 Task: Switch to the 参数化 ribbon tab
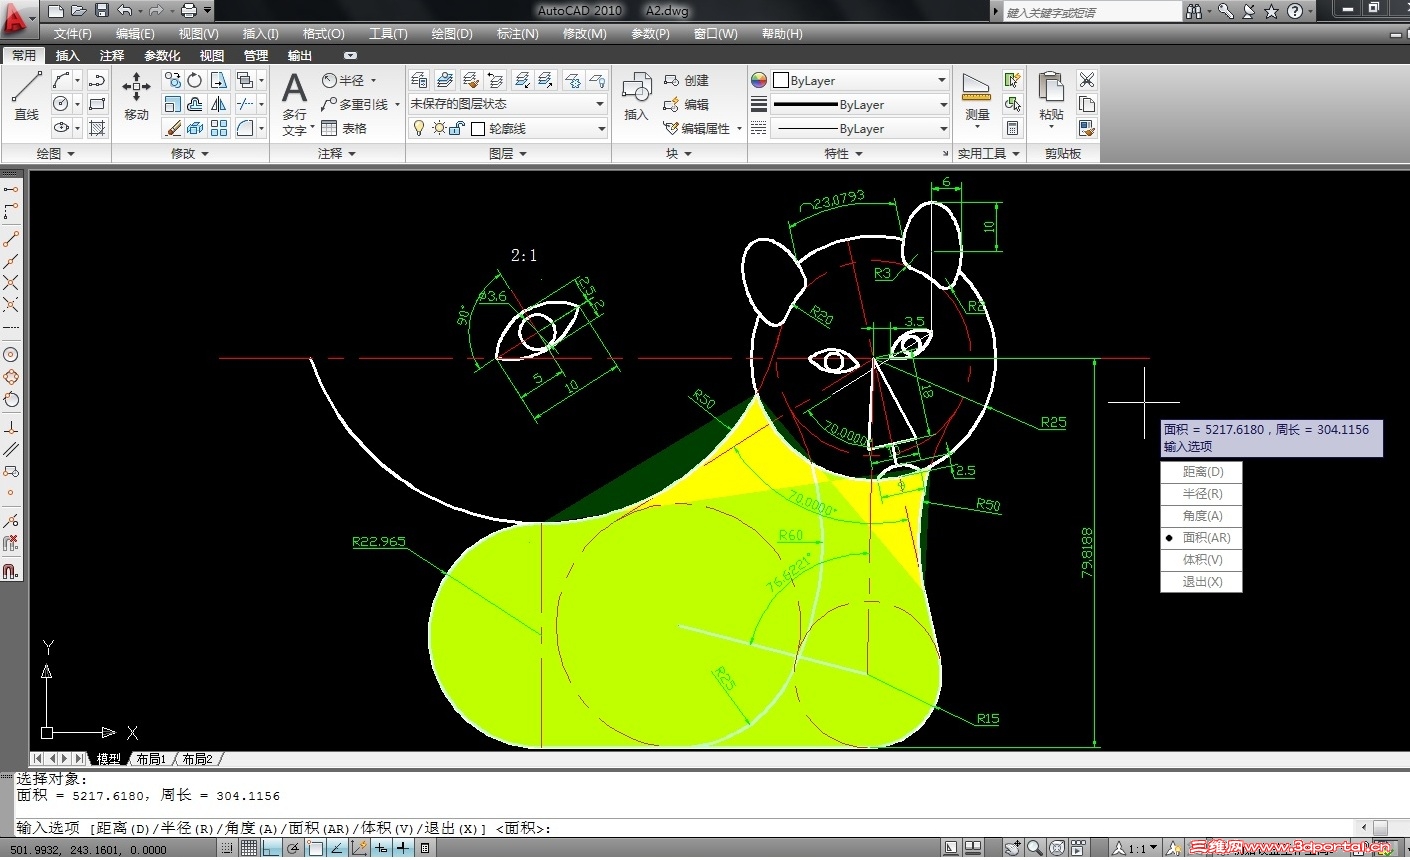[x=162, y=56]
